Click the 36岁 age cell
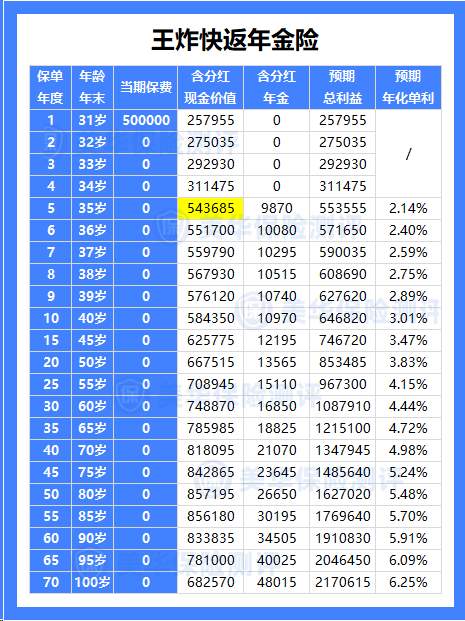The width and height of the screenshot is (465, 621). point(92,230)
